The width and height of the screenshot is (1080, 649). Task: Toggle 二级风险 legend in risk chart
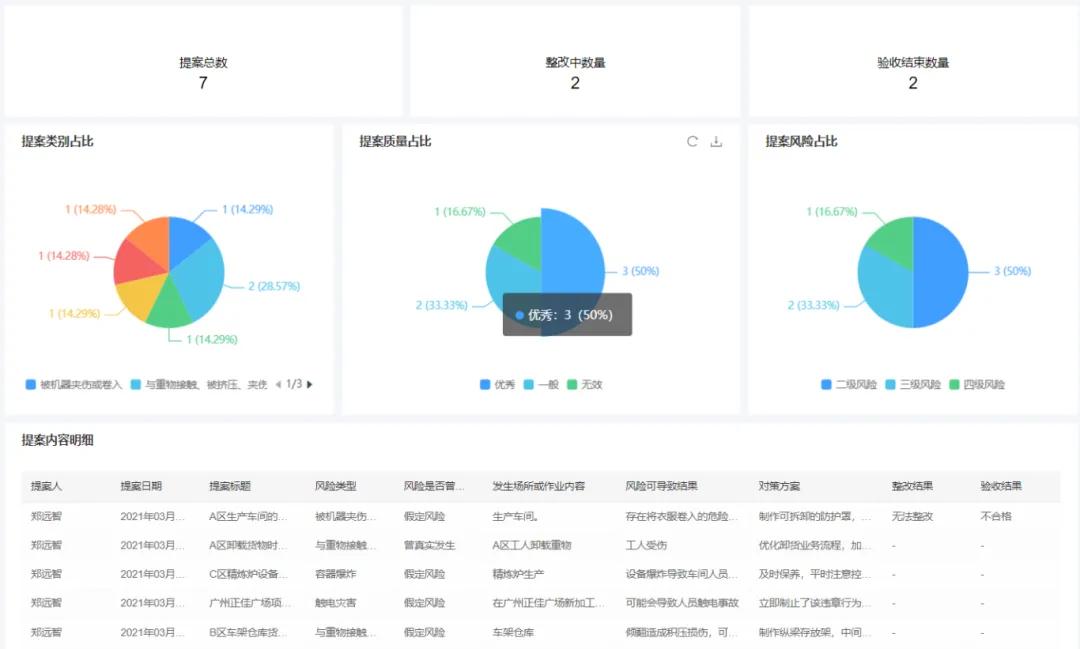coord(849,384)
